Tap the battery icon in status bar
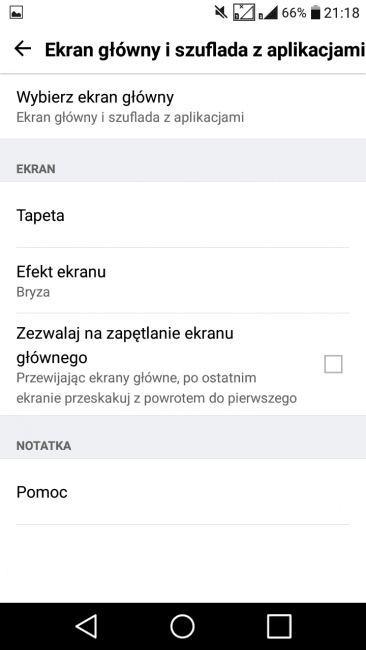Image resolution: width=366 pixels, height=650 pixels. point(316,13)
